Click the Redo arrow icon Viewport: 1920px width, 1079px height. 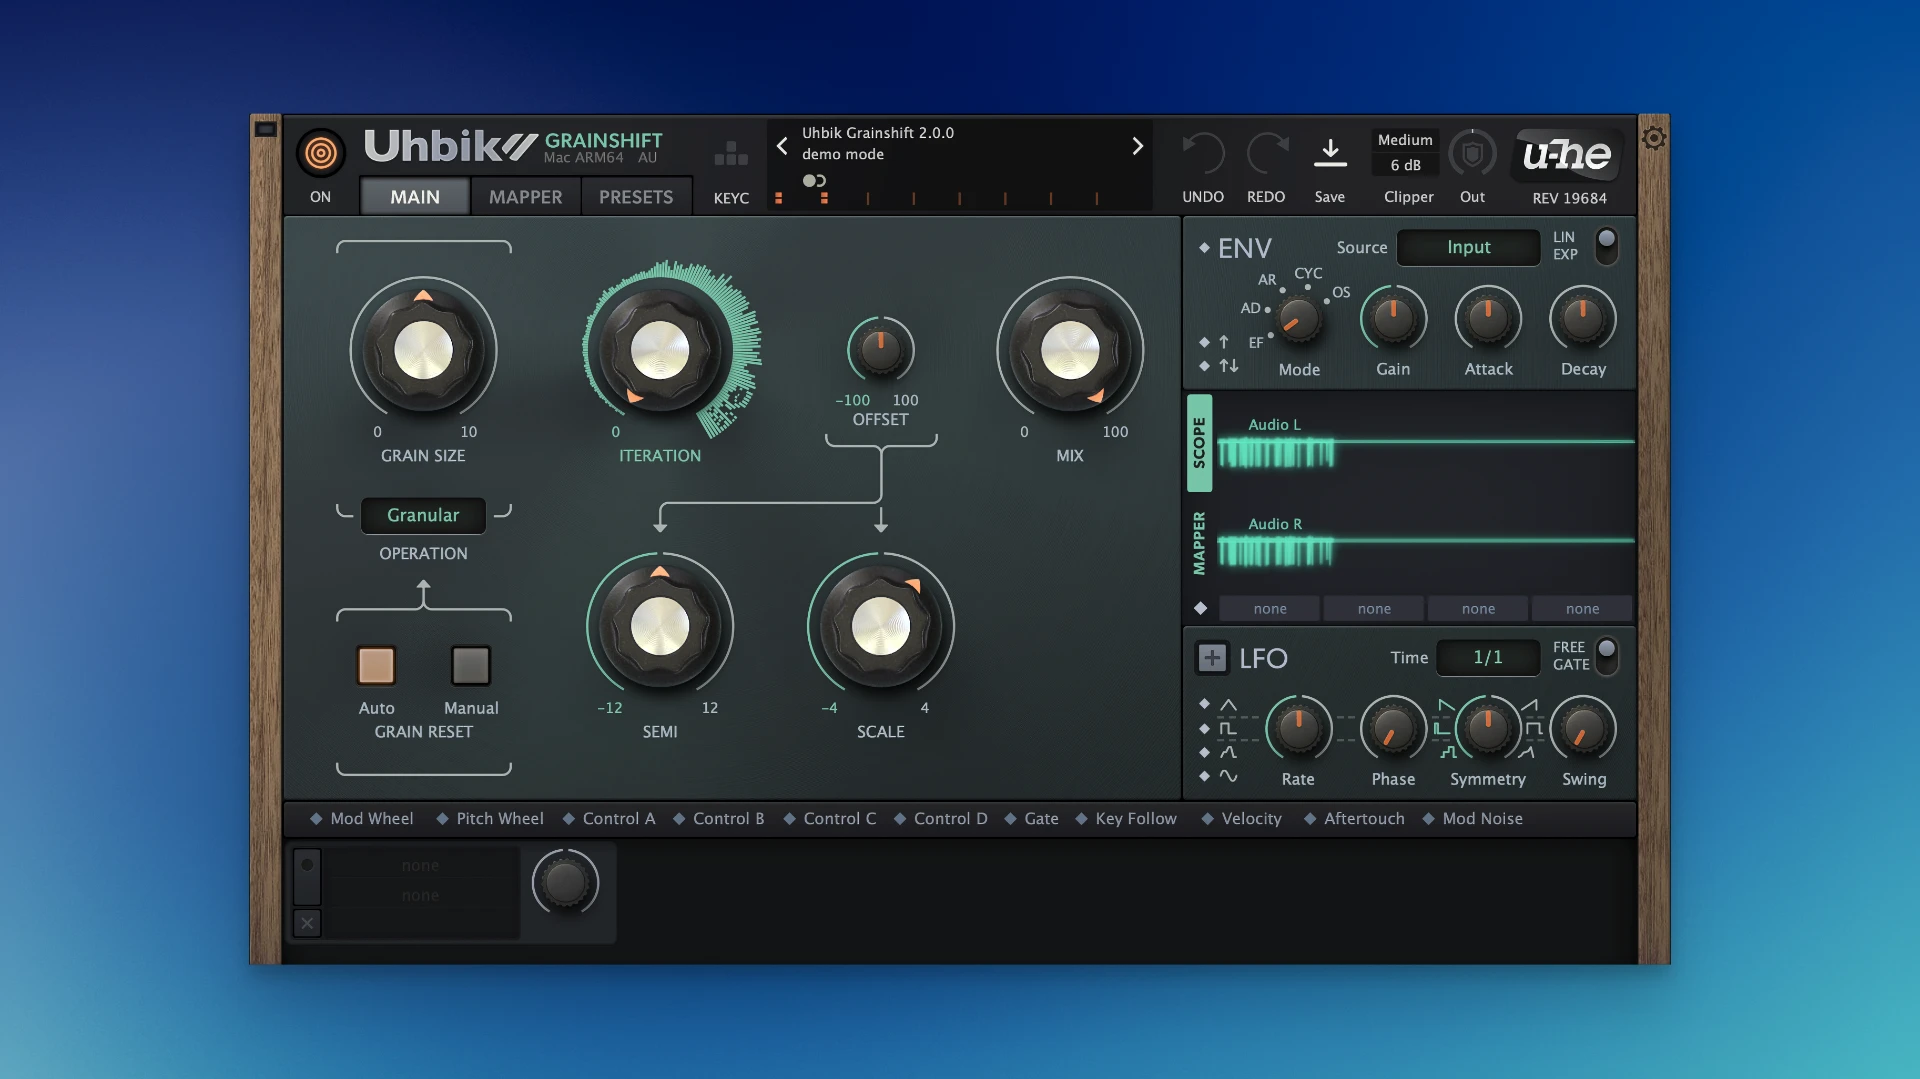click(1266, 154)
